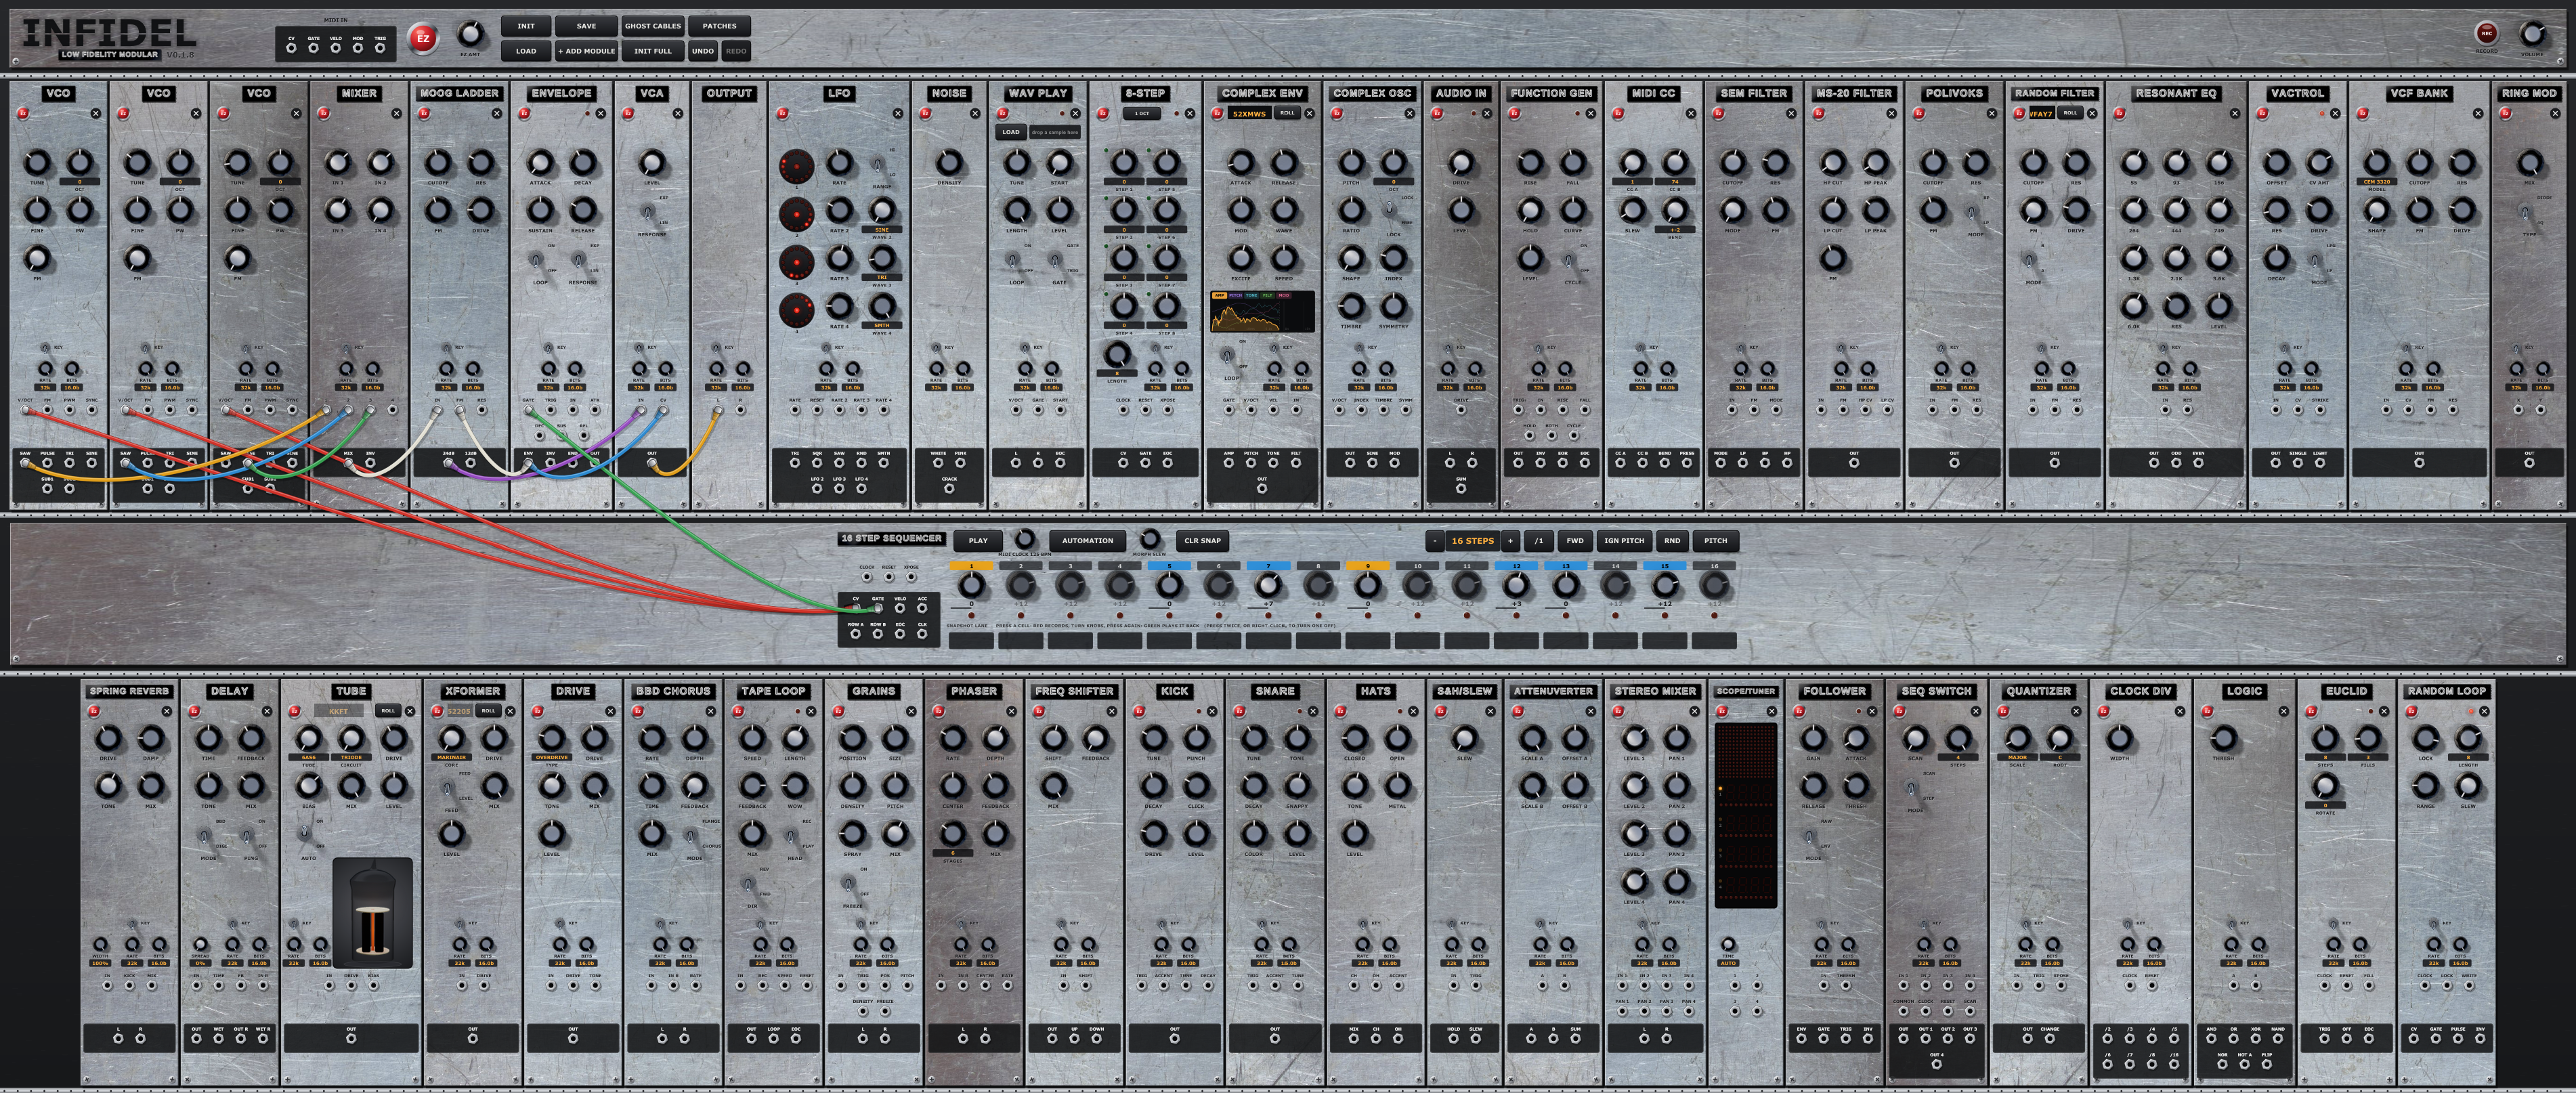The height and width of the screenshot is (1093, 2576).
Task: Click the MIDI IN GATE jack
Action: tap(313, 47)
